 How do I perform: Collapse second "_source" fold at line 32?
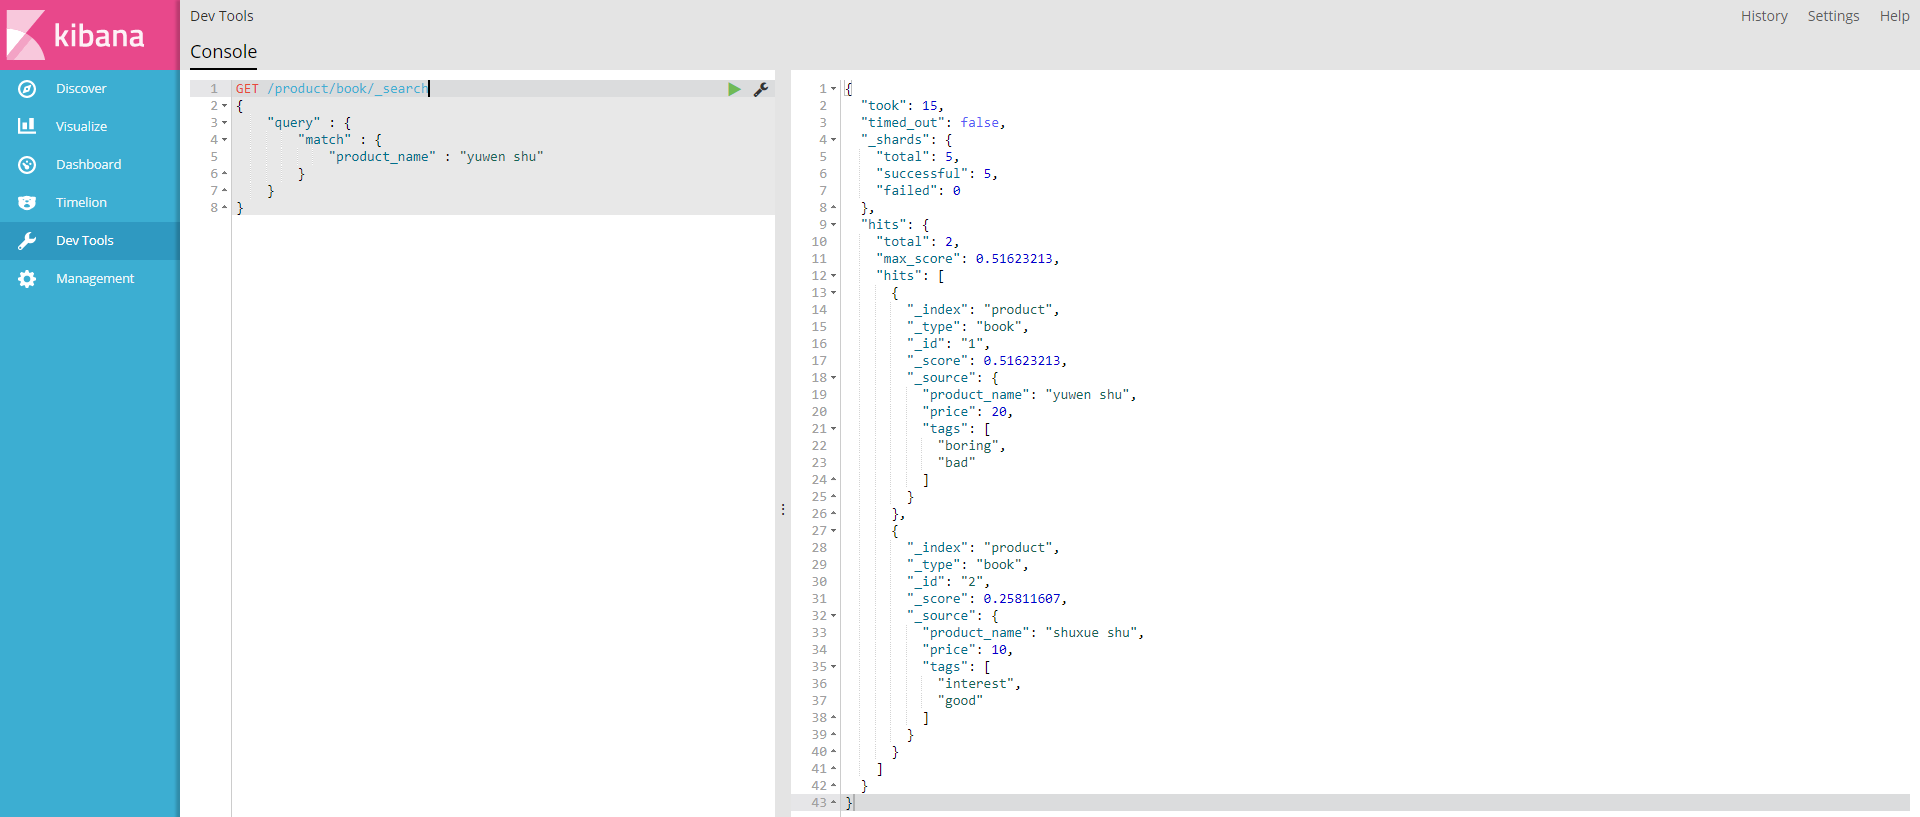[834, 616]
